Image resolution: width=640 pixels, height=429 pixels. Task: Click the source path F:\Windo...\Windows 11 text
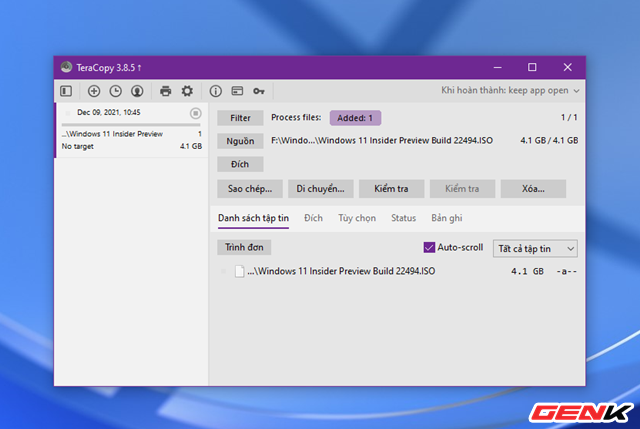point(382,140)
